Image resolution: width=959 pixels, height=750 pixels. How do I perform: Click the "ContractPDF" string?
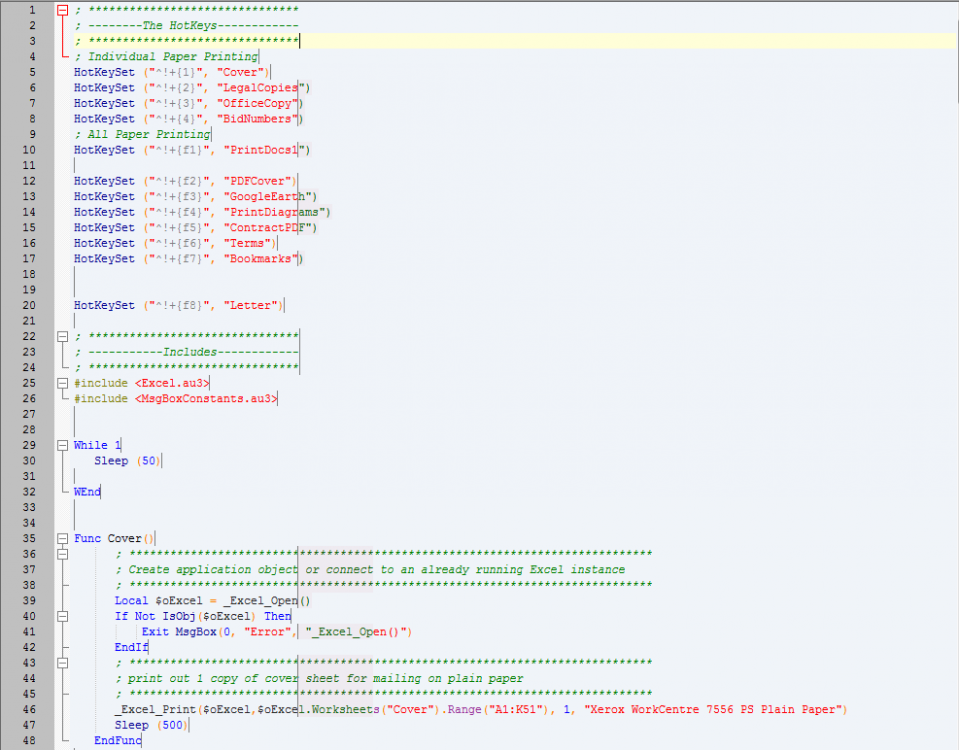pyautogui.click(x=267, y=228)
